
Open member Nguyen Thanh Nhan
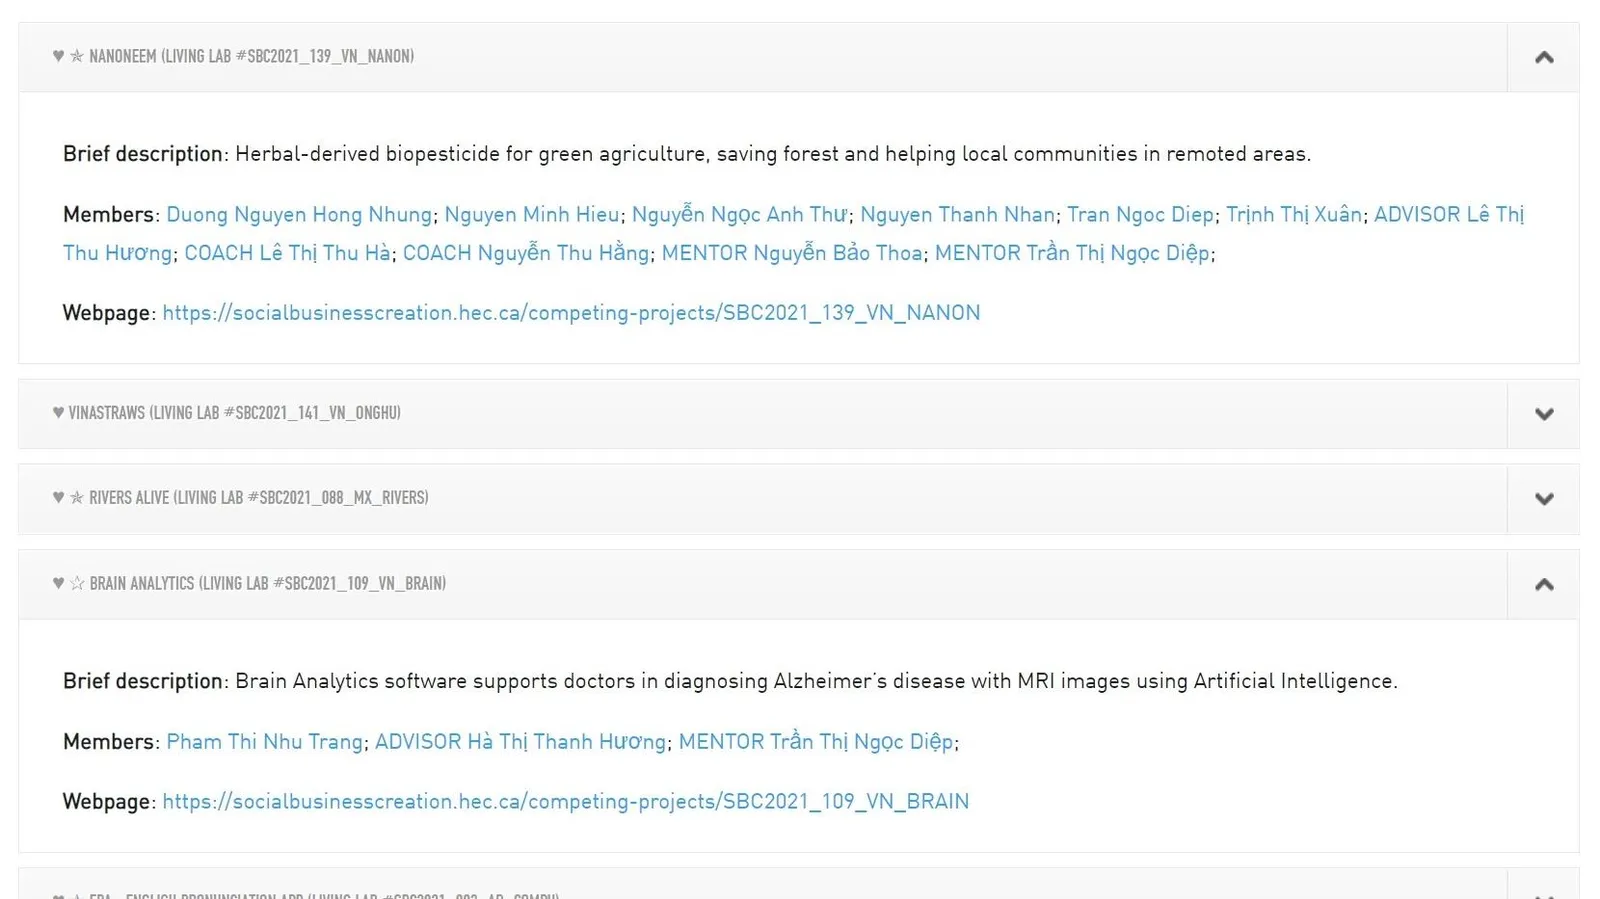tap(957, 215)
